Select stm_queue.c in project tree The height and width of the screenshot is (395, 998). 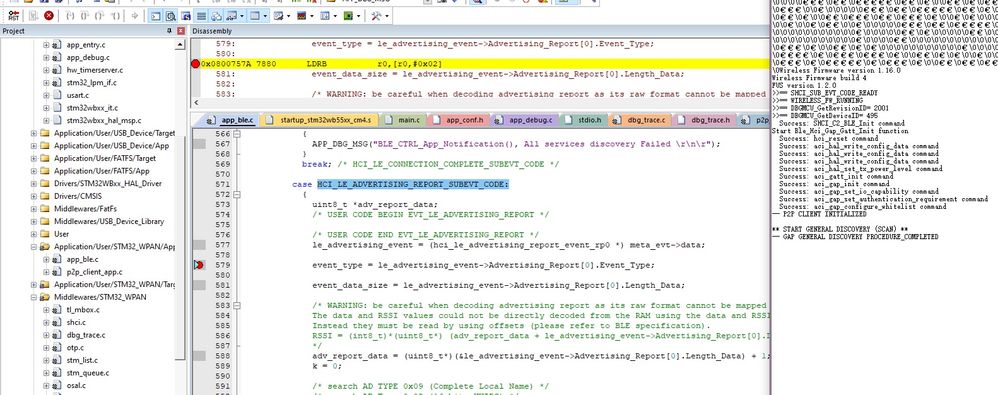(88, 373)
